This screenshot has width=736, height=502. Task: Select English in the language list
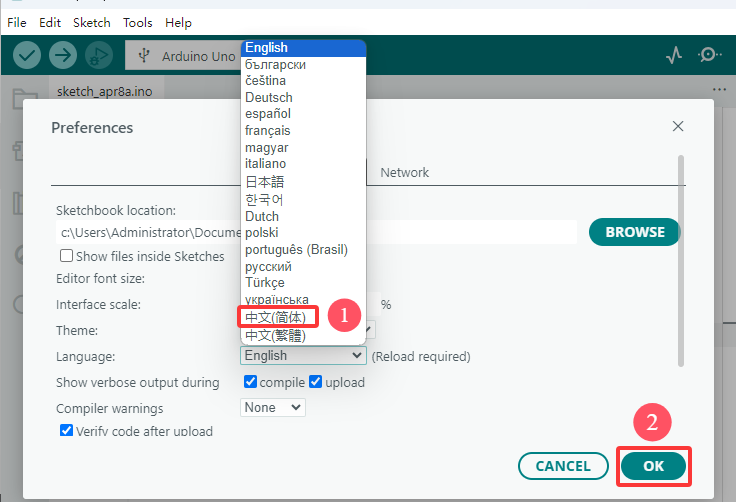pos(303,48)
